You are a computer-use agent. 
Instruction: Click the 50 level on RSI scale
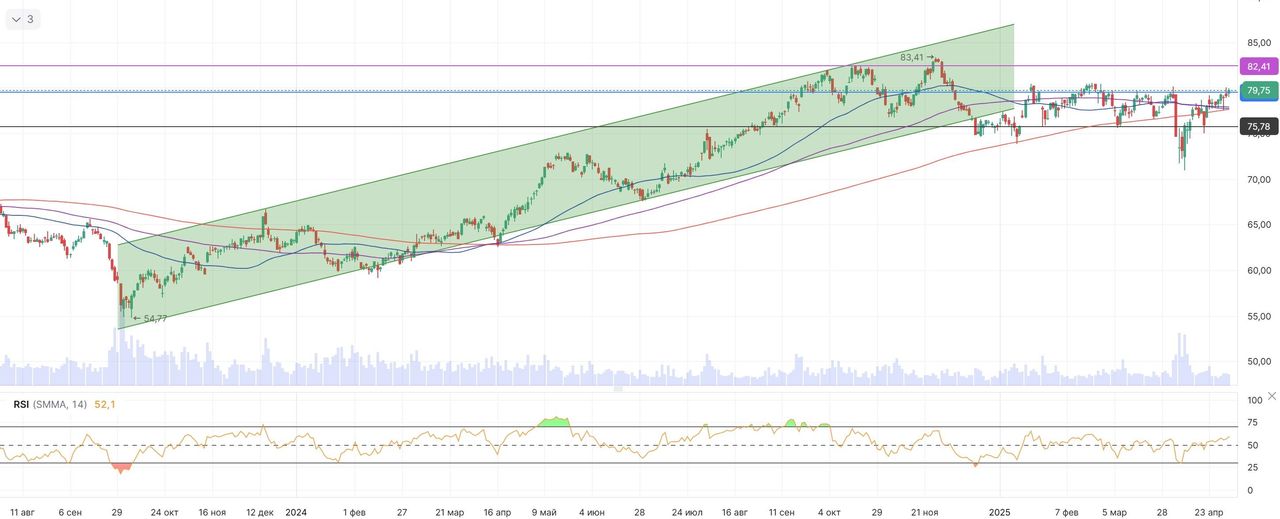coord(1254,445)
